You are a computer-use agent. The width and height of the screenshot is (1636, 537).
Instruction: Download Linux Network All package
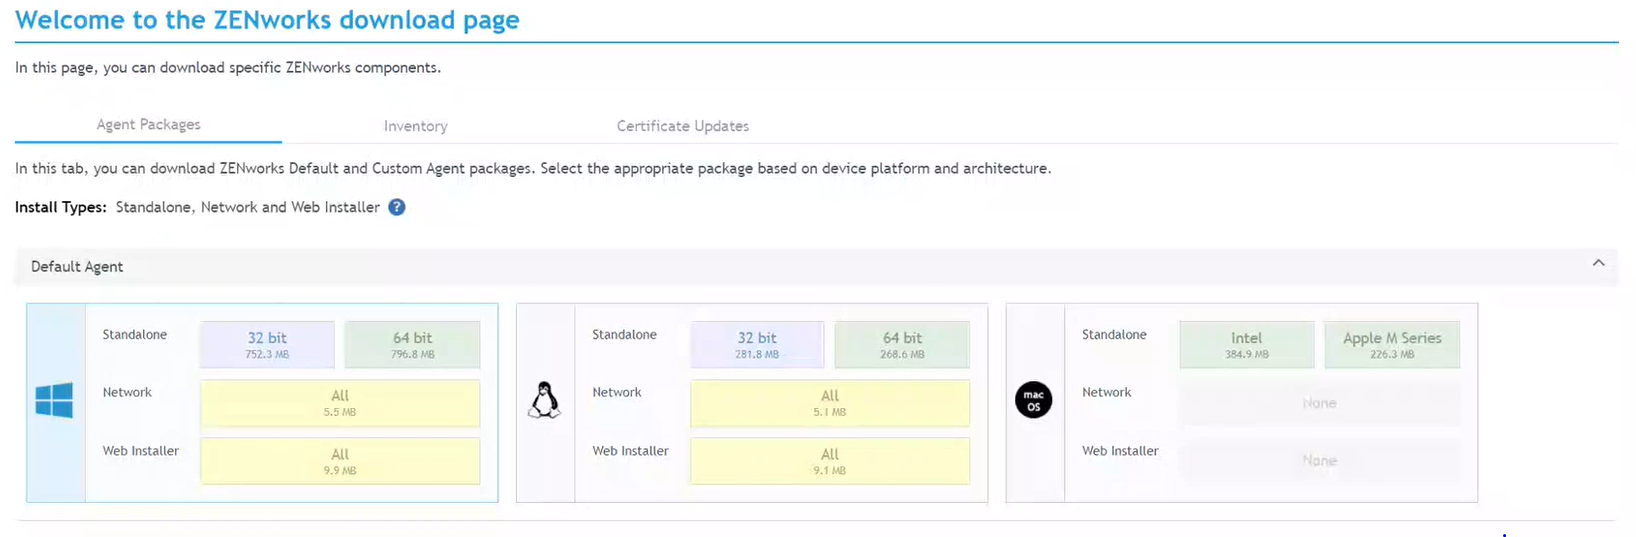click(829, 402)
